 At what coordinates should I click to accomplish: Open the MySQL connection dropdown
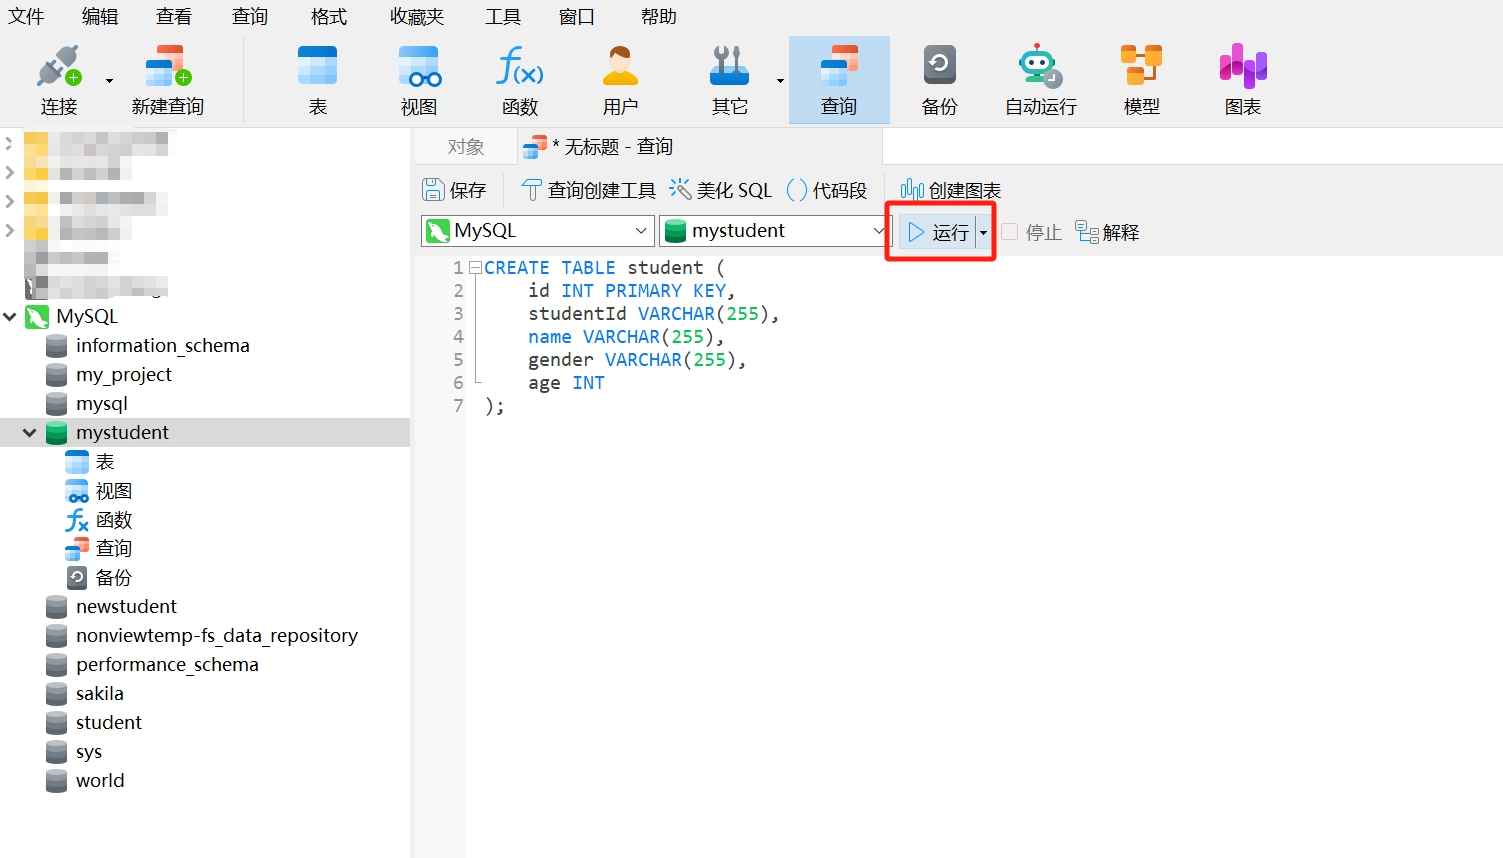click(640, 231)
